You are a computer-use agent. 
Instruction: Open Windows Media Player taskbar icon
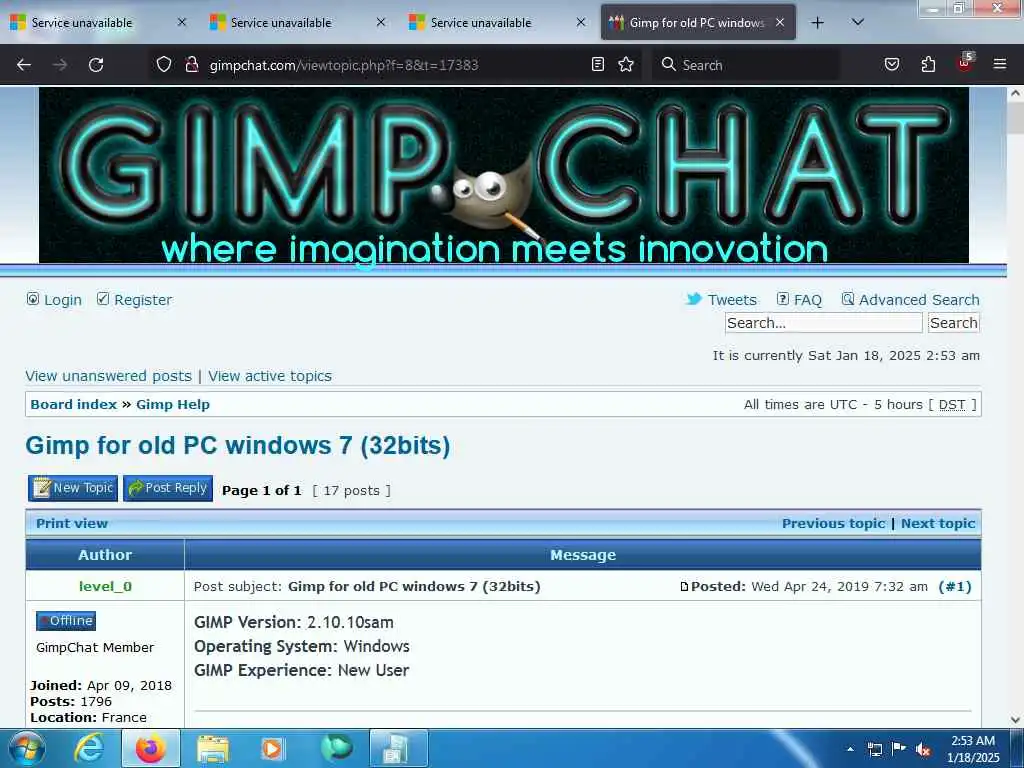pyautogui.click(x=273, y=748)
